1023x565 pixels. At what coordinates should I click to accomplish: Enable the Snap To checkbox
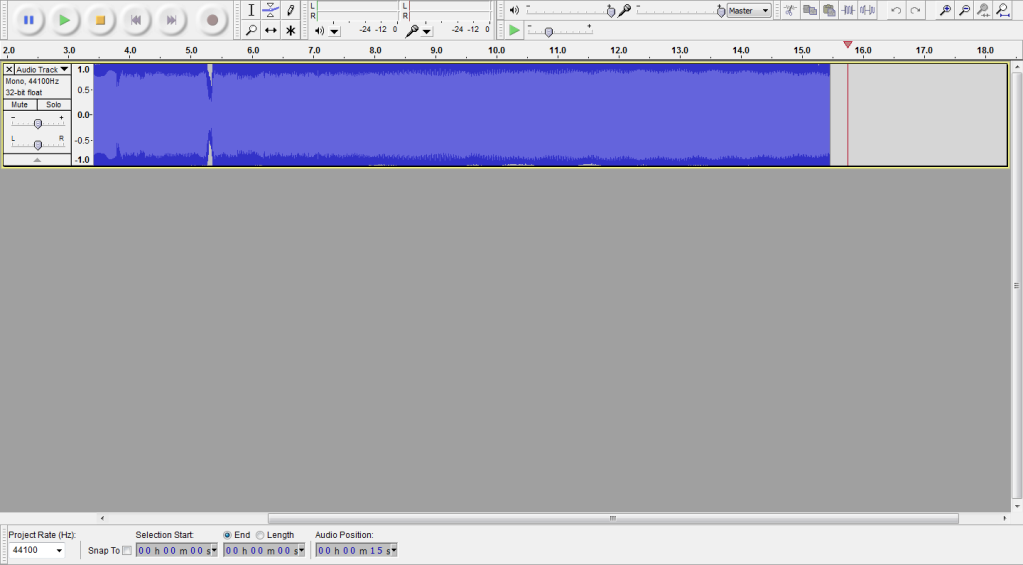(126, 551)
